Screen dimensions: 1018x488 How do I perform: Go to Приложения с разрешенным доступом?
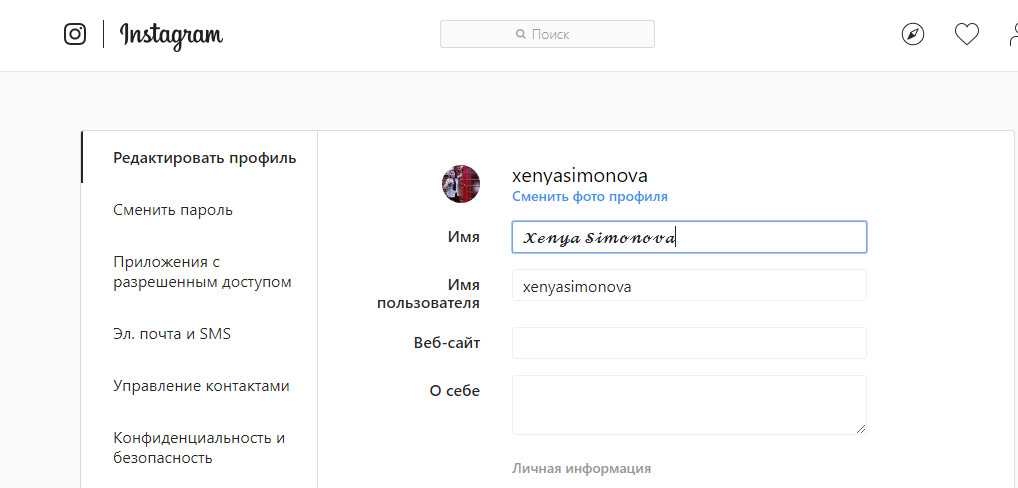[x=202, y=272]
